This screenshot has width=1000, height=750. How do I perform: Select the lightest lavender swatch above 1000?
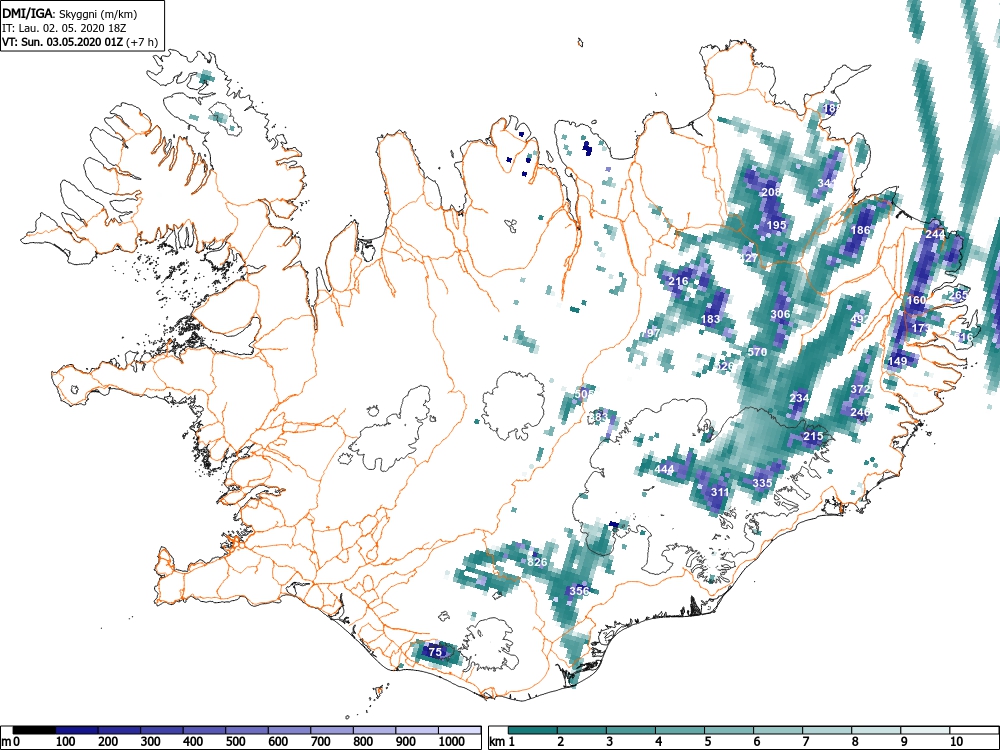click(x=459, y=730)
